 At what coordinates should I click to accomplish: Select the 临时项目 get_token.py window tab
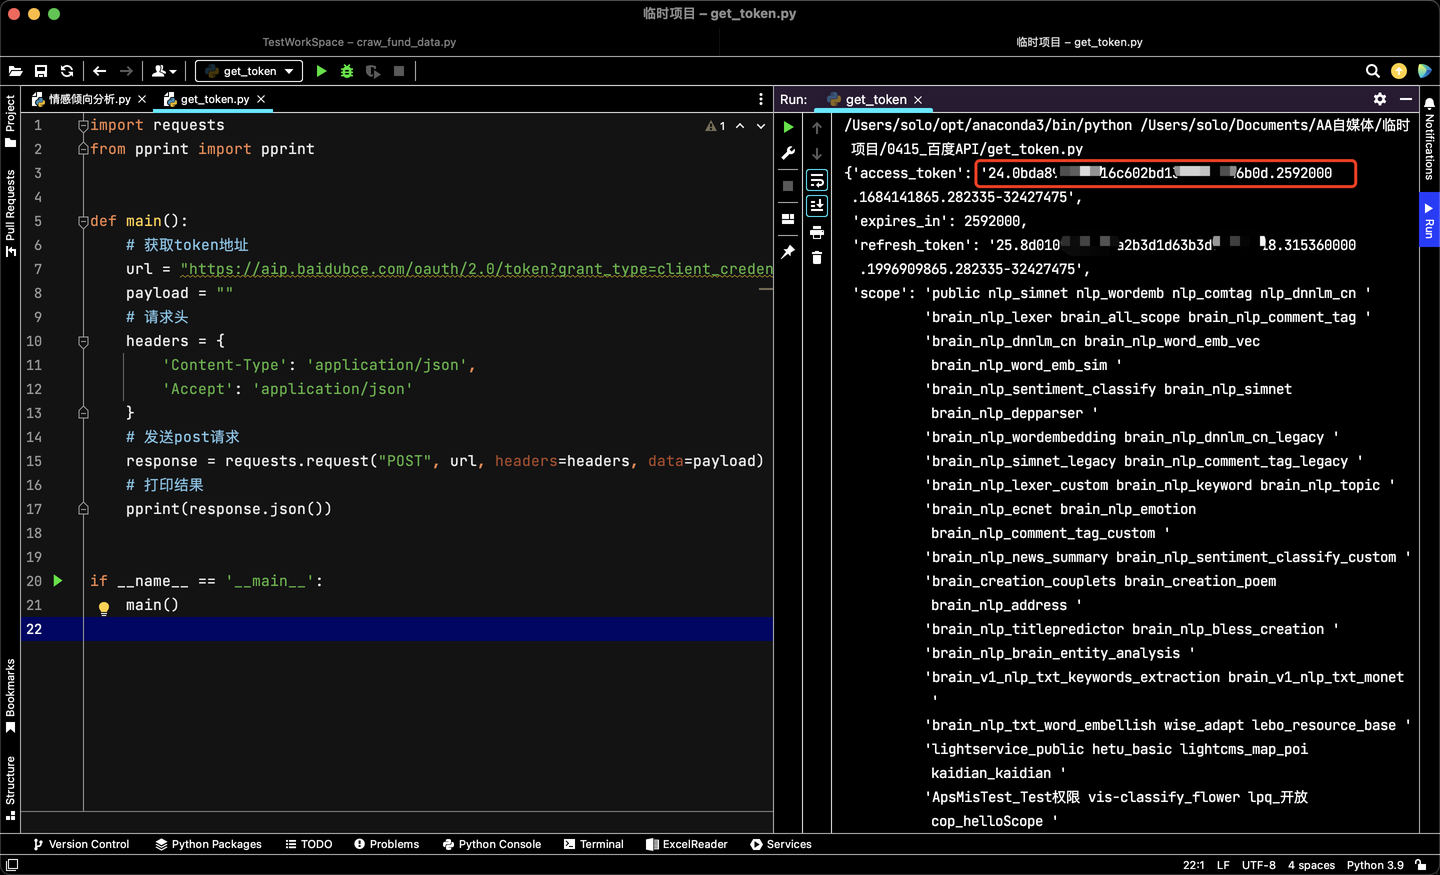(x=1079, y=42)
